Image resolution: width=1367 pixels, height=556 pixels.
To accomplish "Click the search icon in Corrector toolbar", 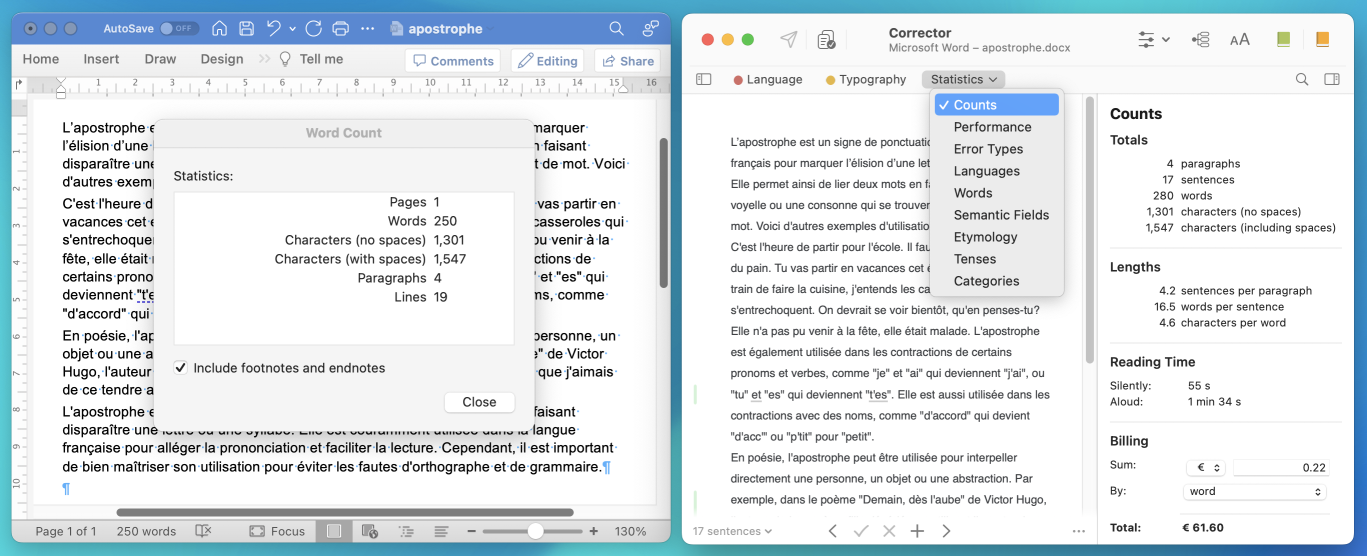I will [1302, 79].
